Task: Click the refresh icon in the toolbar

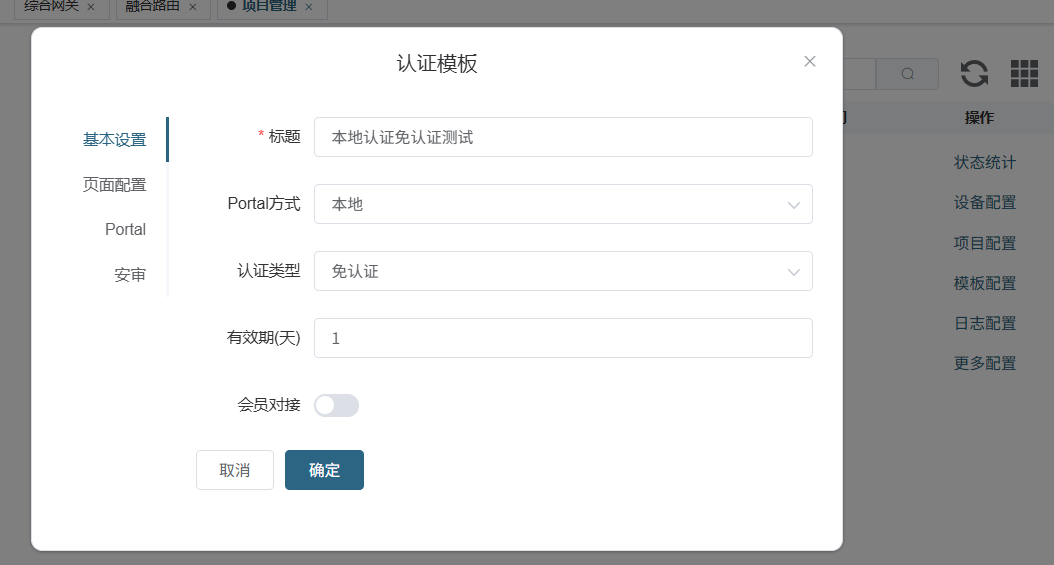Action: coord(974,73)
